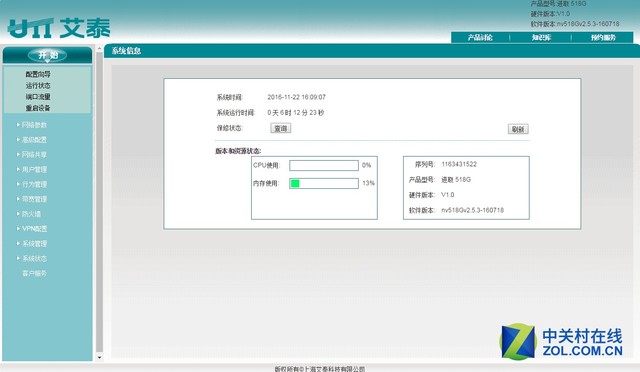Open 配置向导 in the sidebar
The height and width of the screenshot is (372, 640).
pyautogui.click(x=38, y=74)
